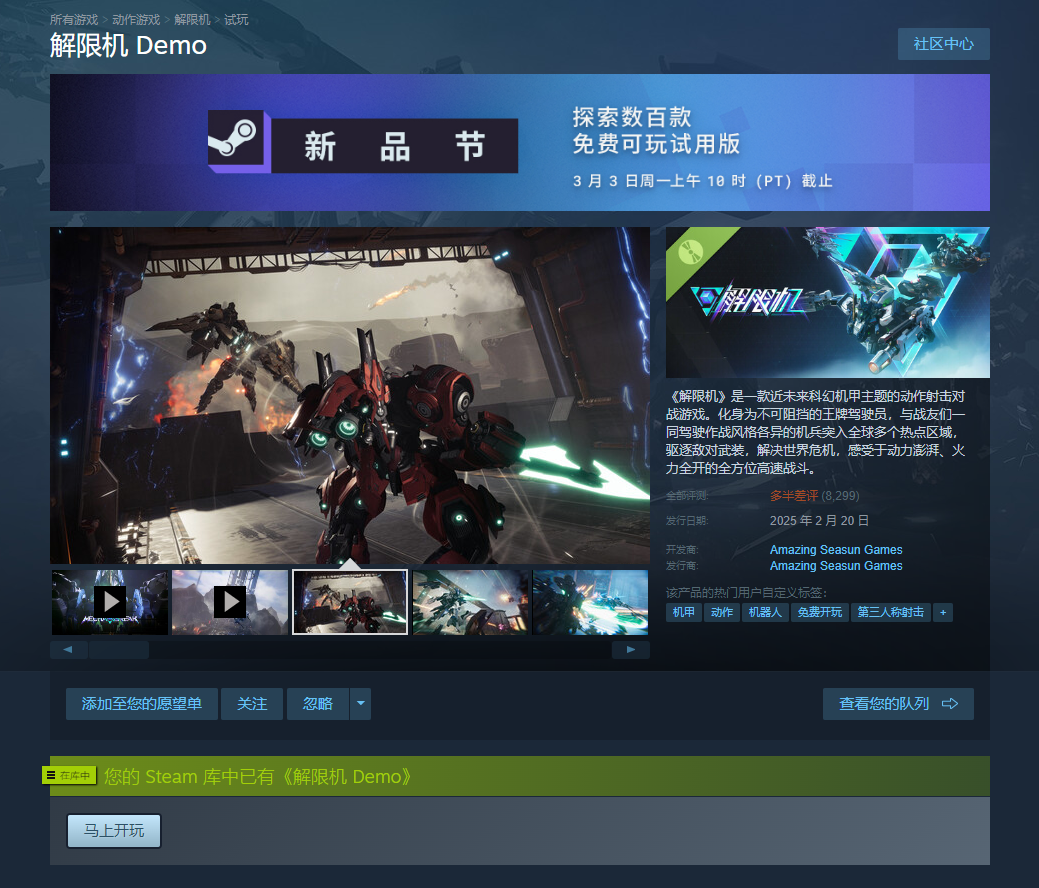Click the left arrow of thumbnail strip
The width and height of the screenshot is (1039, 888).
point(68,649)
